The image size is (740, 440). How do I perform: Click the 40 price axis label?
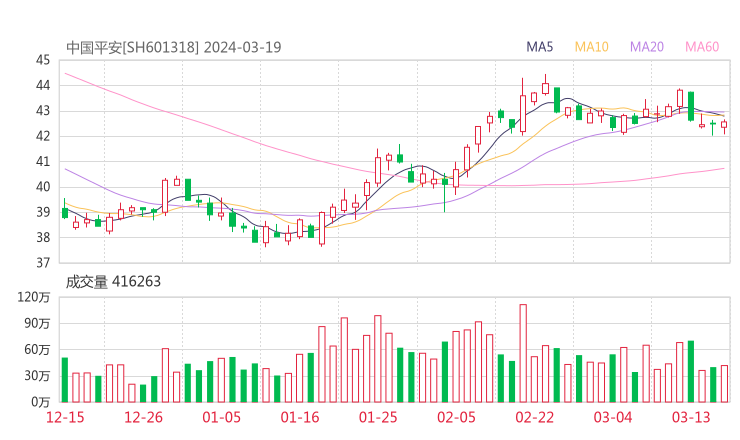43,187
